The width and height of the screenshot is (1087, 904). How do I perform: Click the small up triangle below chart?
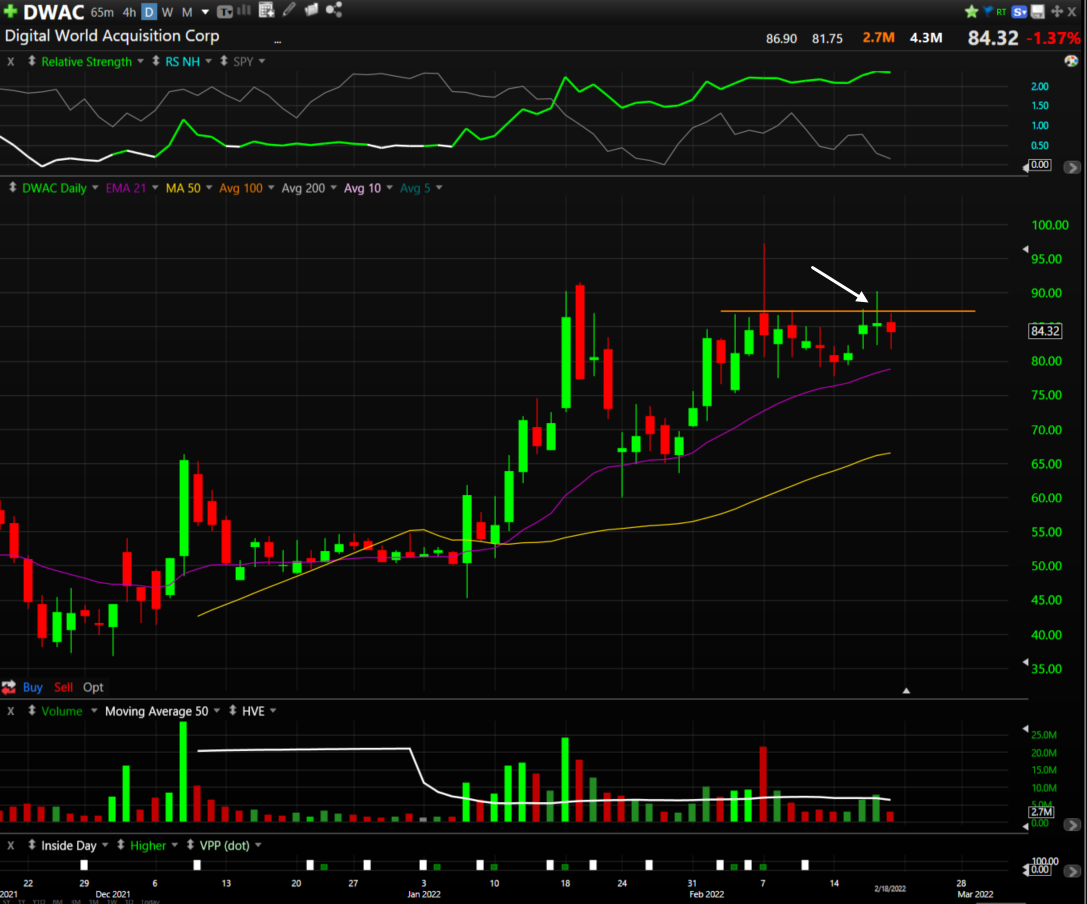tap(906, 690)
